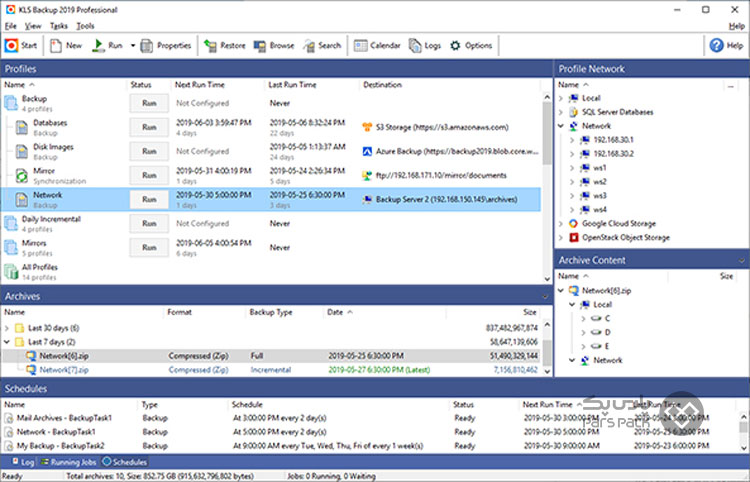Click the Backup Server 2 destination icon

click(367, 199)
